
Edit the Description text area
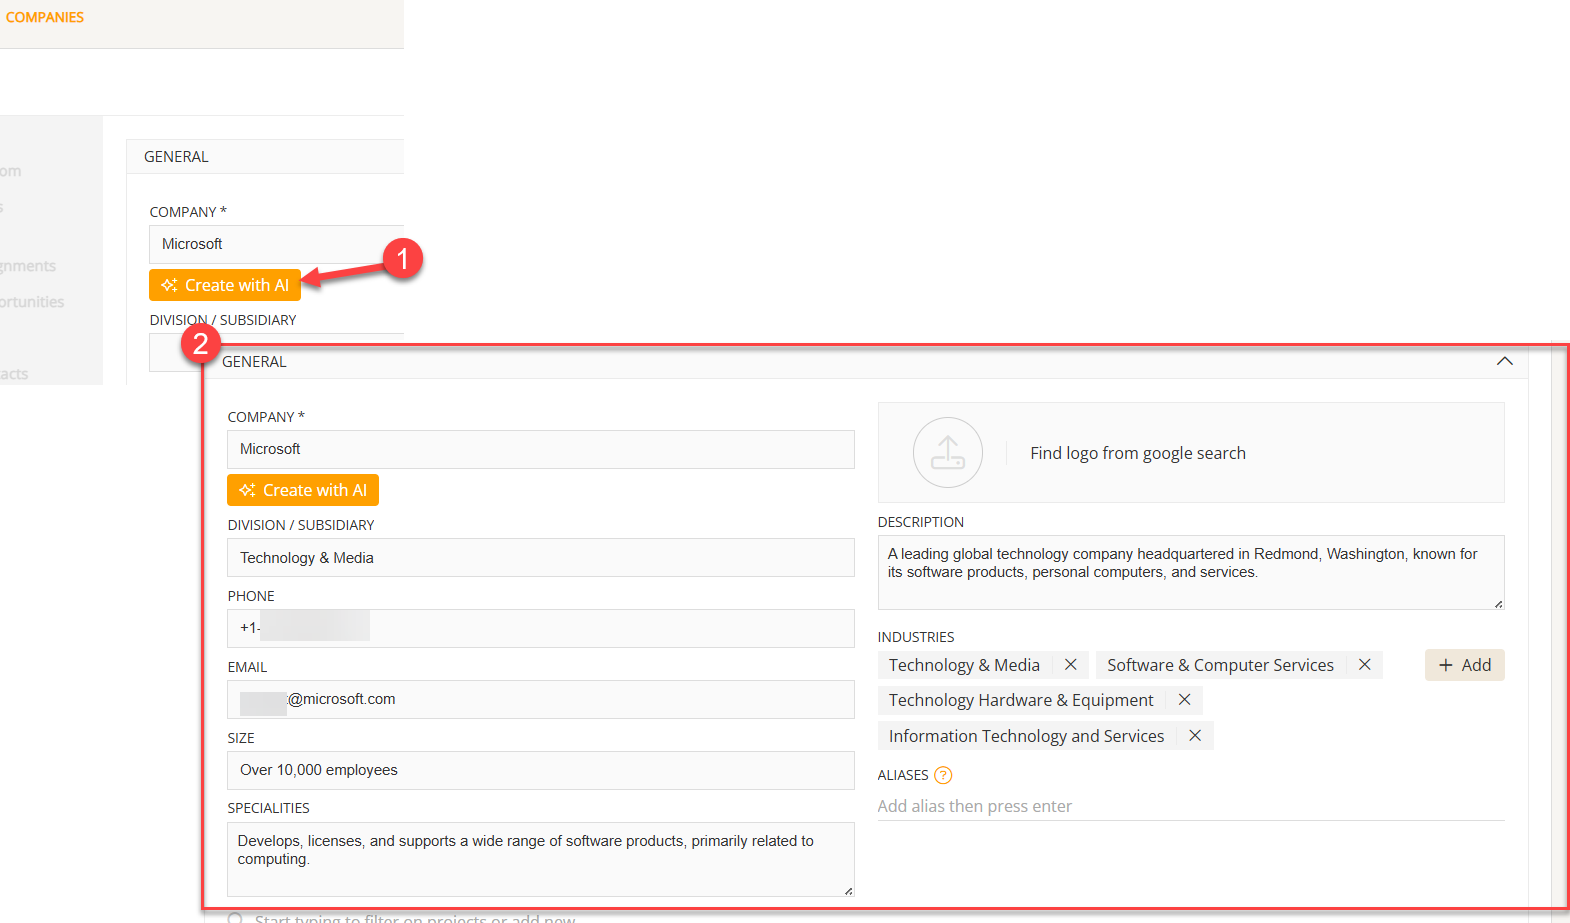click(x=1191, y=573)
